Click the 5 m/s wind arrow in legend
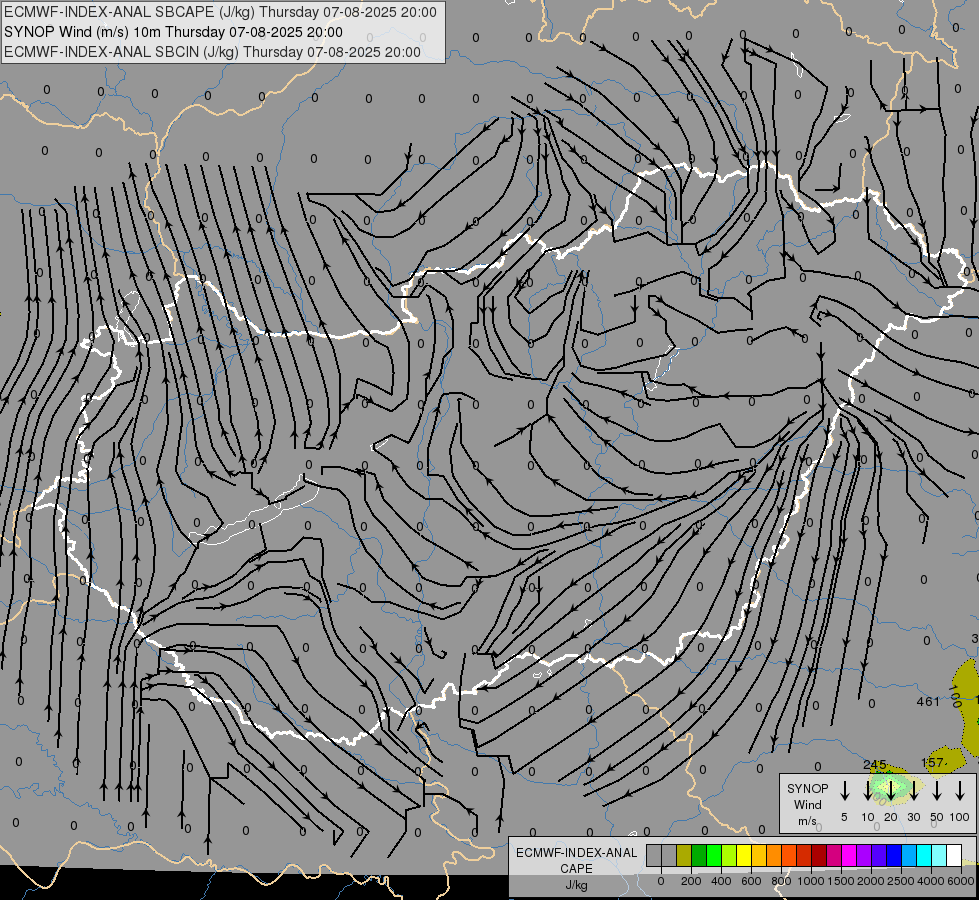Image resolution: width=979 pixels, height=900 pixels. (x=844, y=790)
